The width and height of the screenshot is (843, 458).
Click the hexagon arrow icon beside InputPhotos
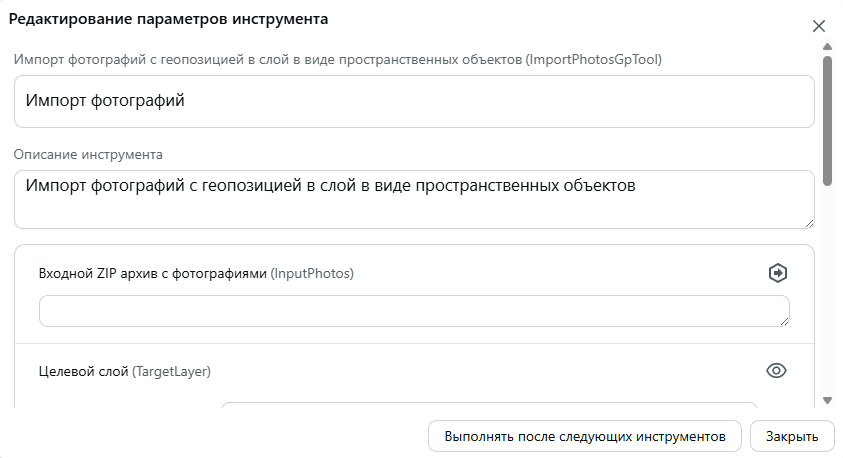[x=777, y=273]
